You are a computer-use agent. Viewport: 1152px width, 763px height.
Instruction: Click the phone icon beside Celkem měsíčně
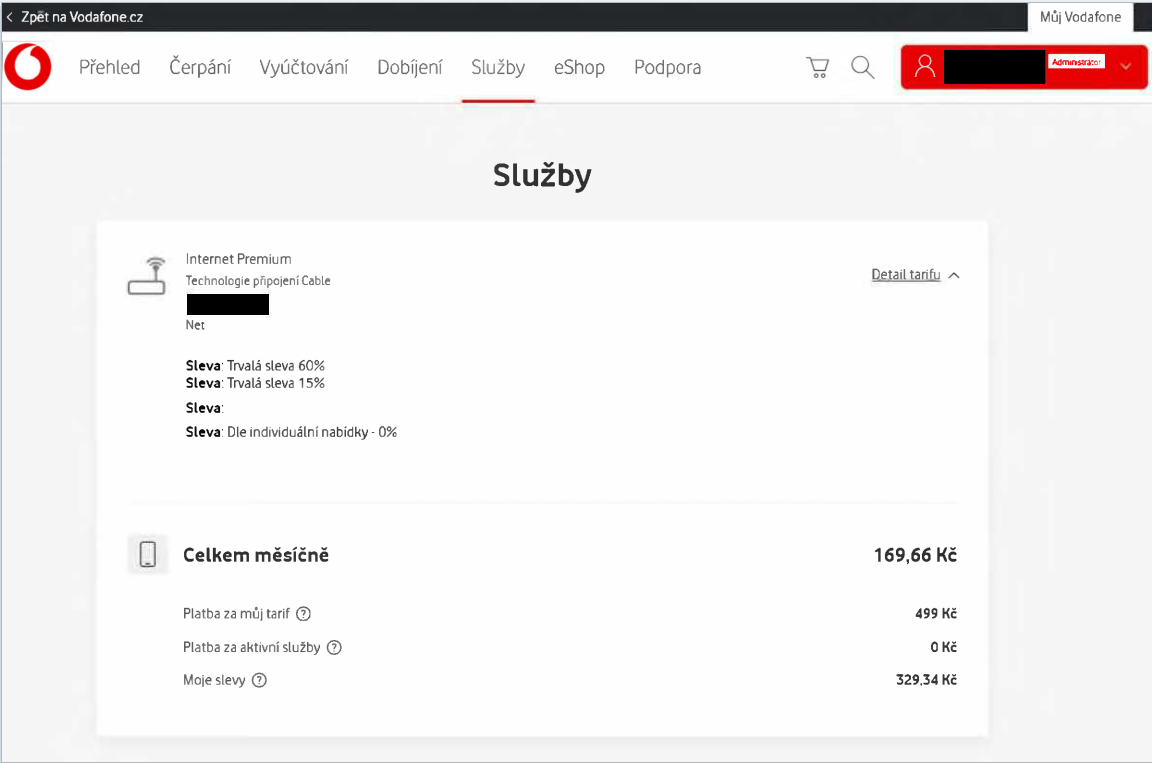click(x=148, y=554)
